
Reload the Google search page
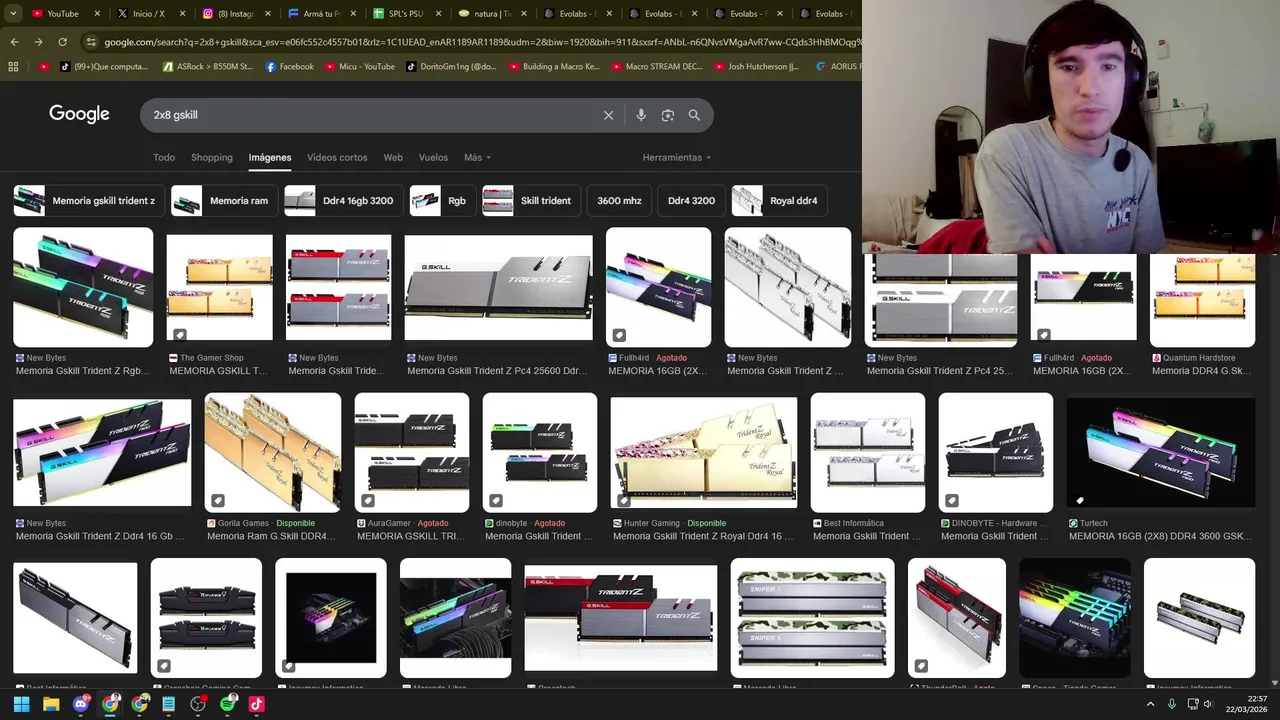point(62,42)
